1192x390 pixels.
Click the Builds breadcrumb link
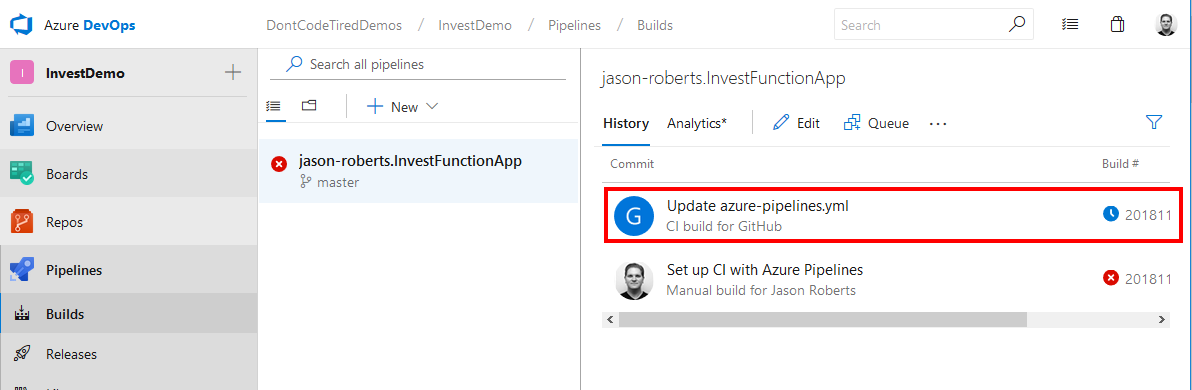[655, 25]
